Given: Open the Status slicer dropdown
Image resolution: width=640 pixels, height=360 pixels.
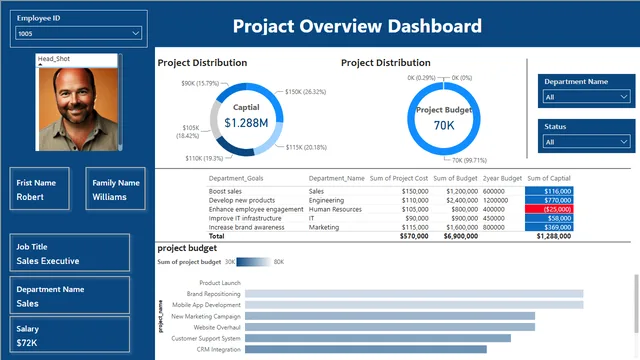Looking at the screenshot, I should (x=586, y=142).
